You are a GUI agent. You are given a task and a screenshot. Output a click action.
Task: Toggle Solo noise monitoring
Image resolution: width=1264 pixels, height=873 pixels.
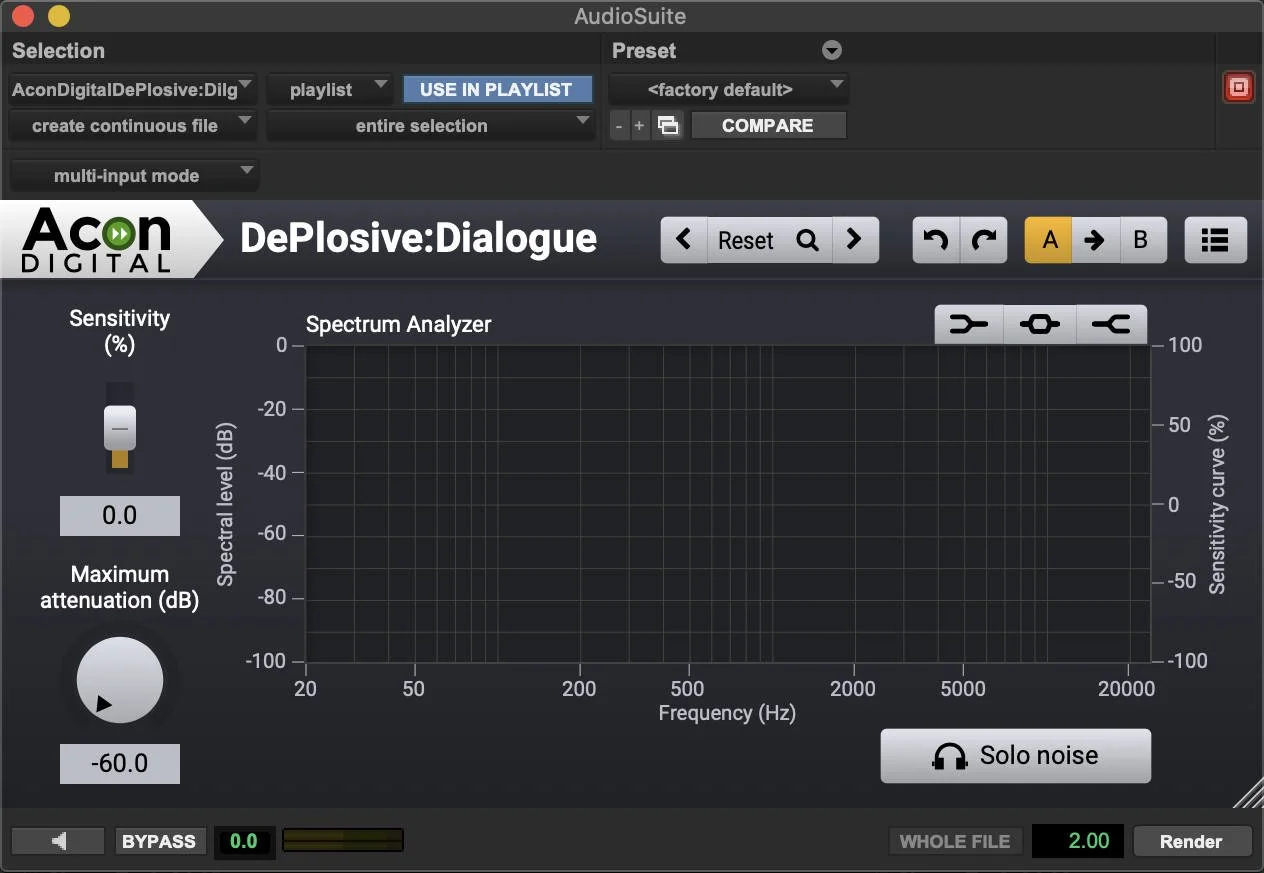click(x=1015, y=755)
